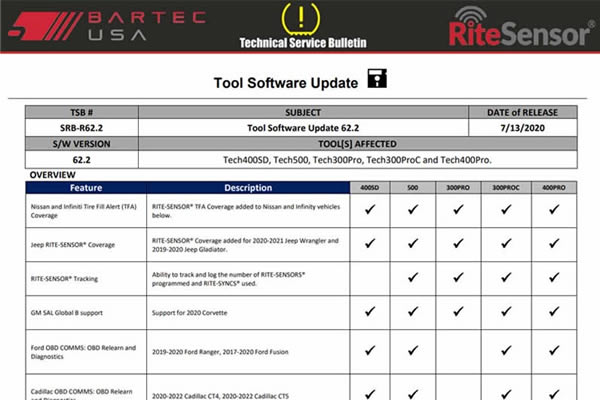Click the 'Tool Software Update' page title
The image size is (600, 400).
pyautogui.click(x=286, y=83)
